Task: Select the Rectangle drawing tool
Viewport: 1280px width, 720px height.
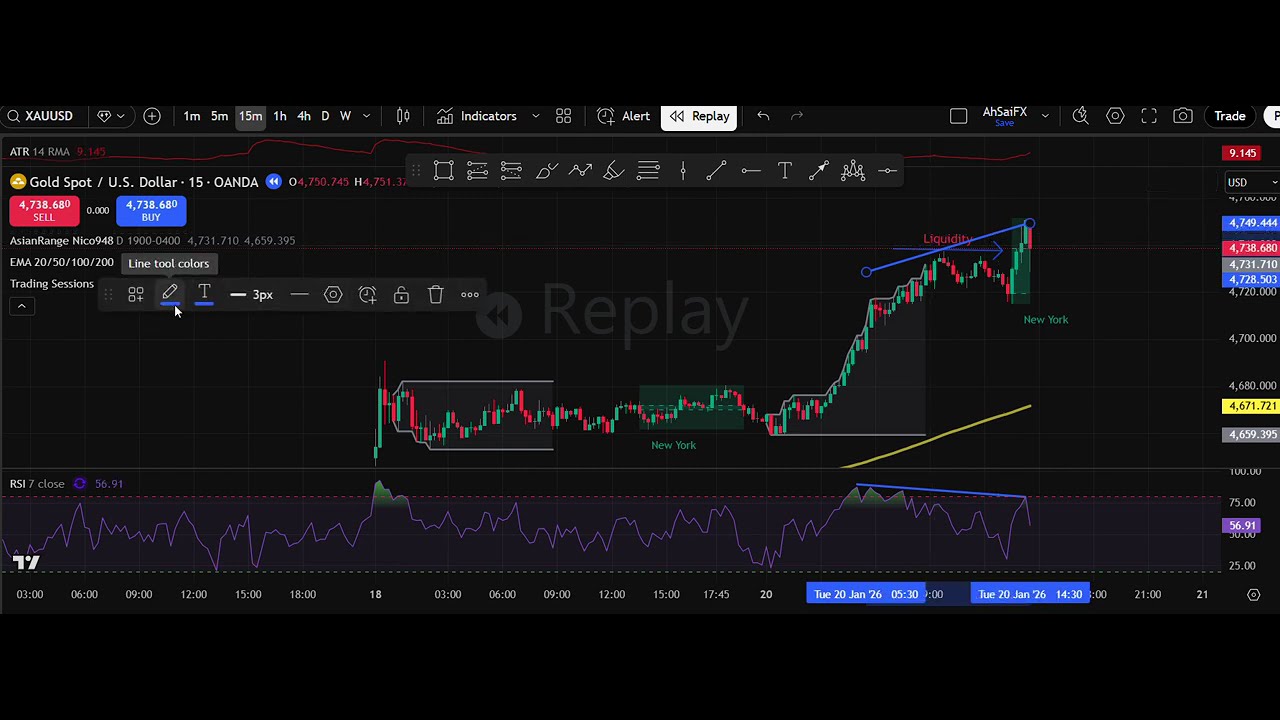Action: tap(444, 171)
